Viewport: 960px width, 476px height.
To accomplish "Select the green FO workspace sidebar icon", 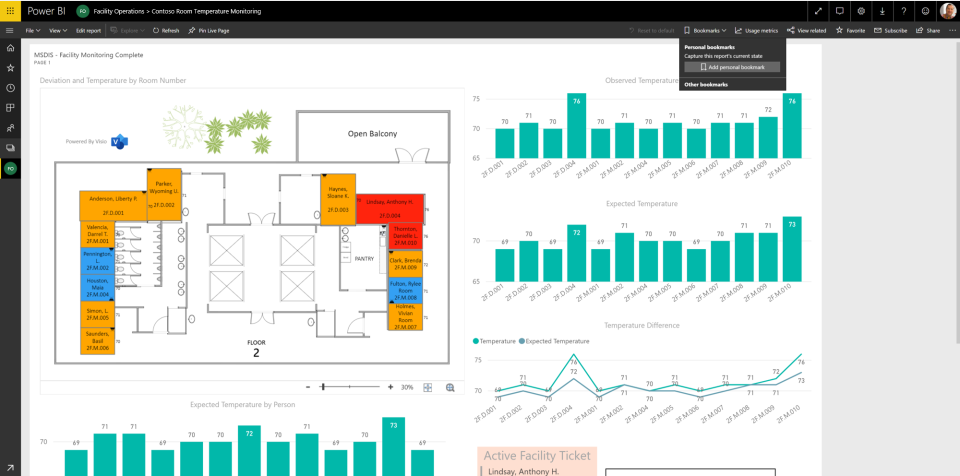I will point(10,168).
